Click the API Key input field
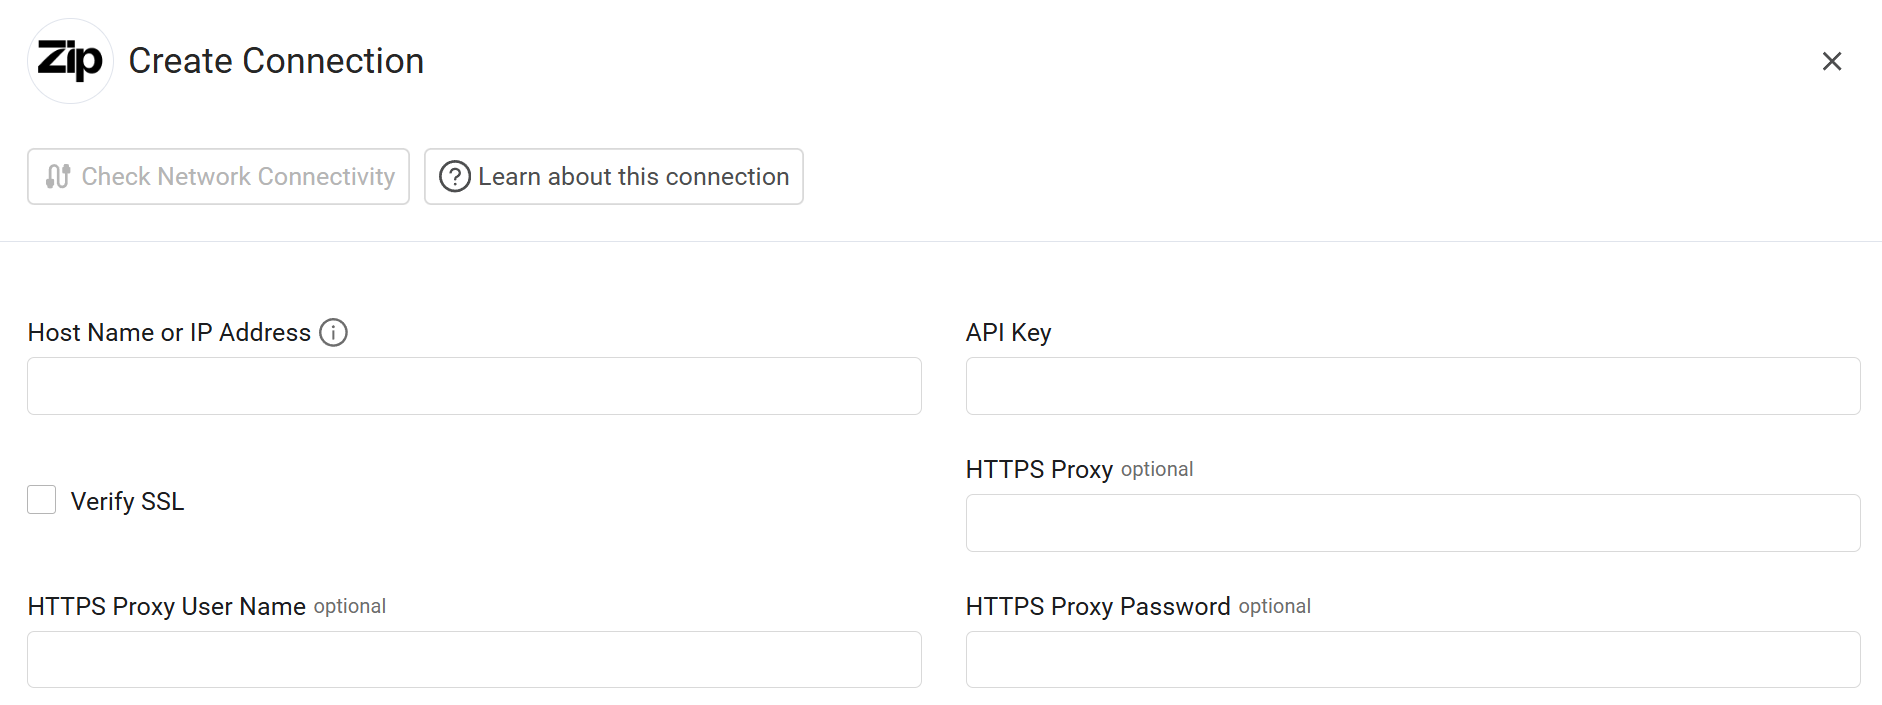Viewport: 1882px width, 705px height. click(1412, 385)
